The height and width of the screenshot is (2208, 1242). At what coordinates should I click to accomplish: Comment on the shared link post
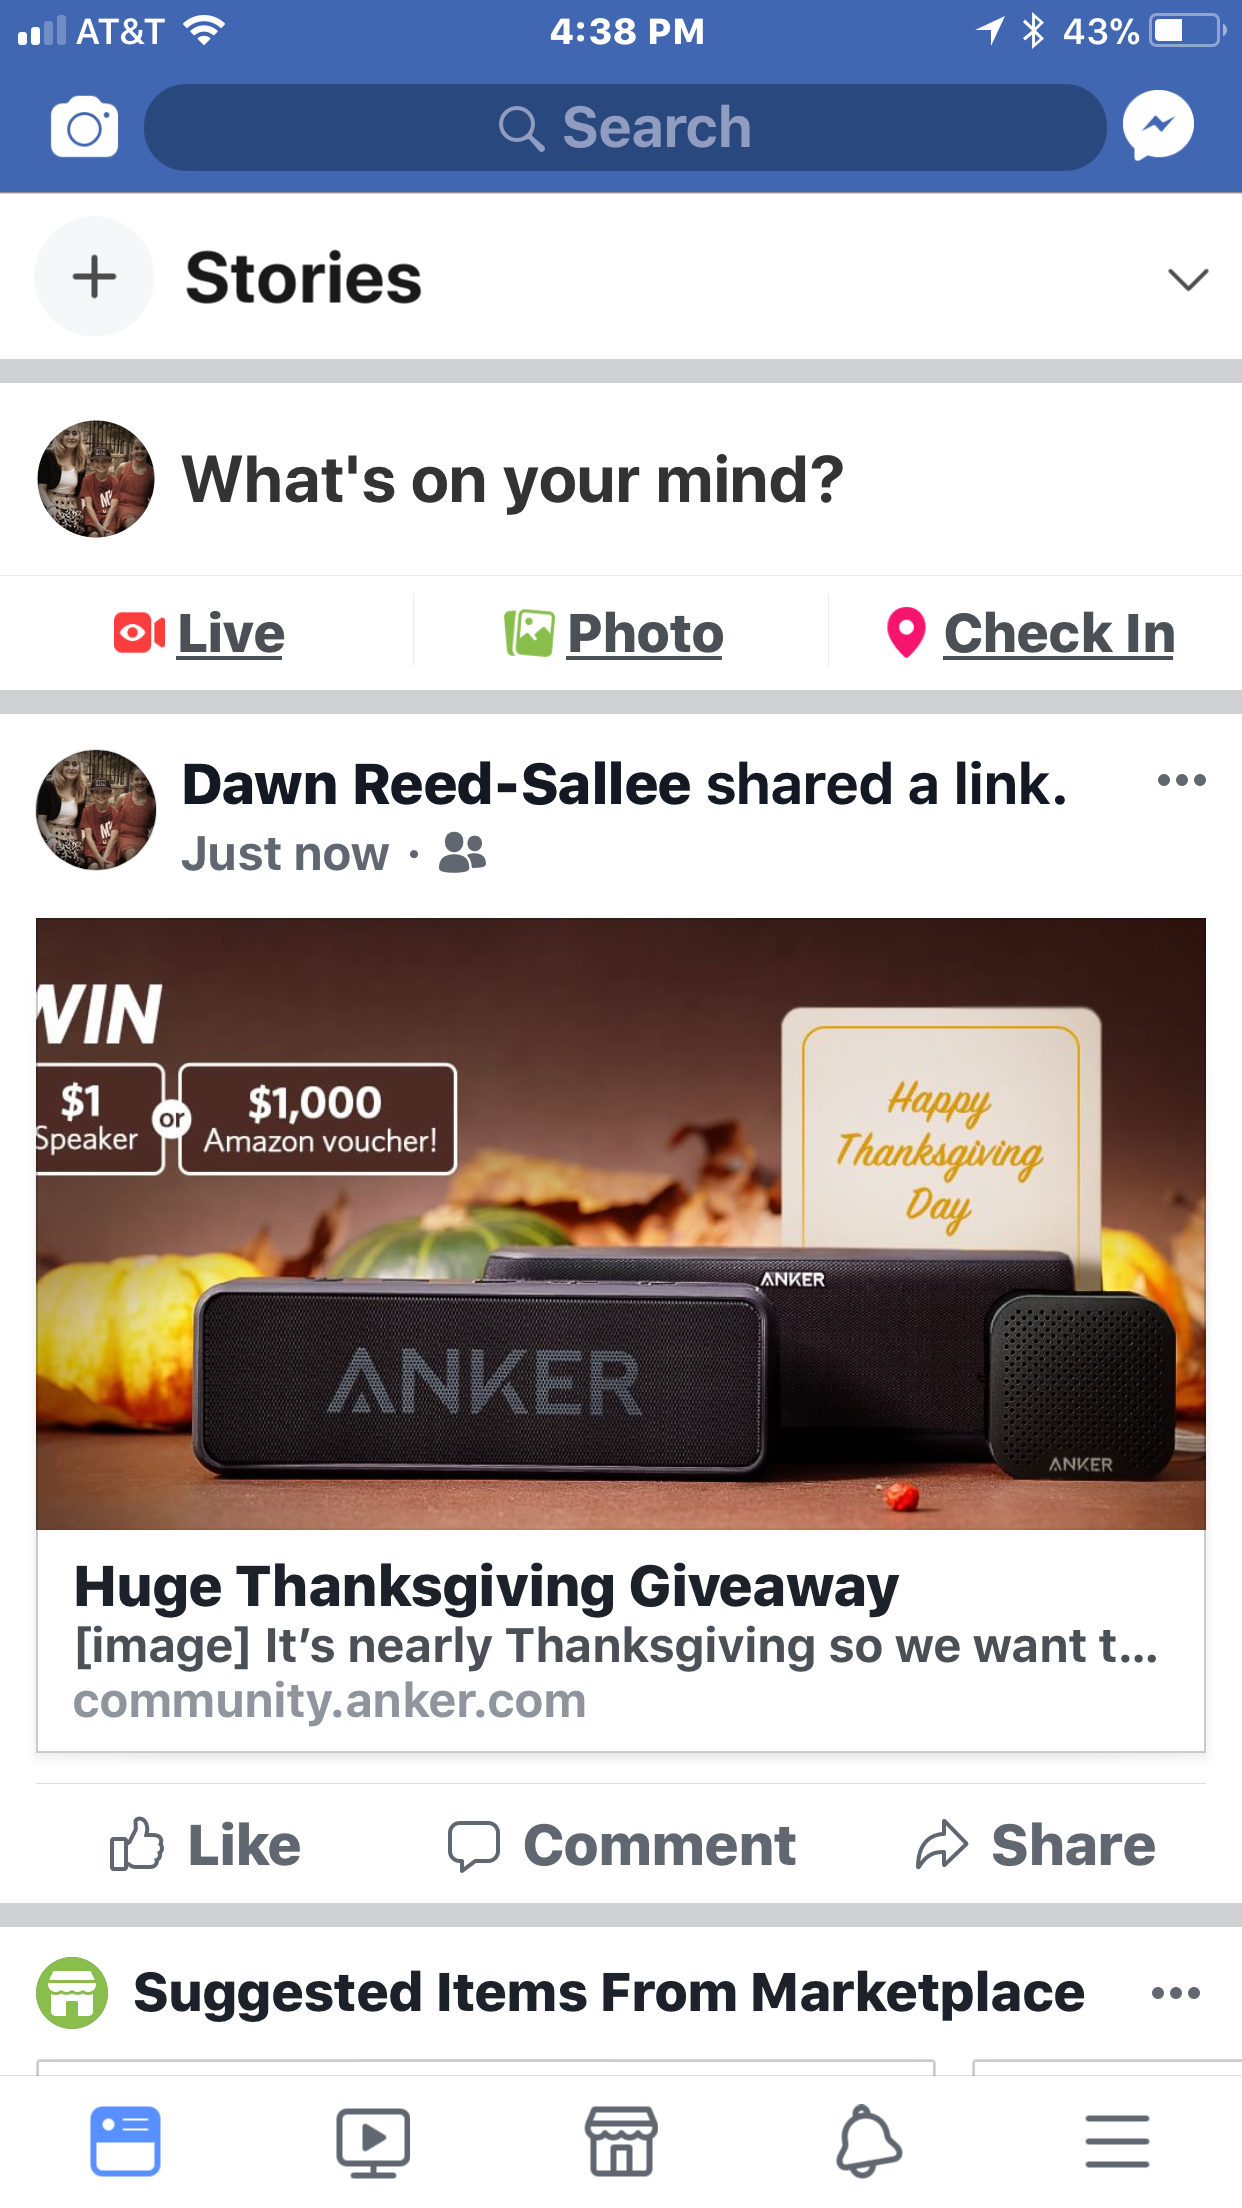pyautogui.click(x=621, y=1845)
